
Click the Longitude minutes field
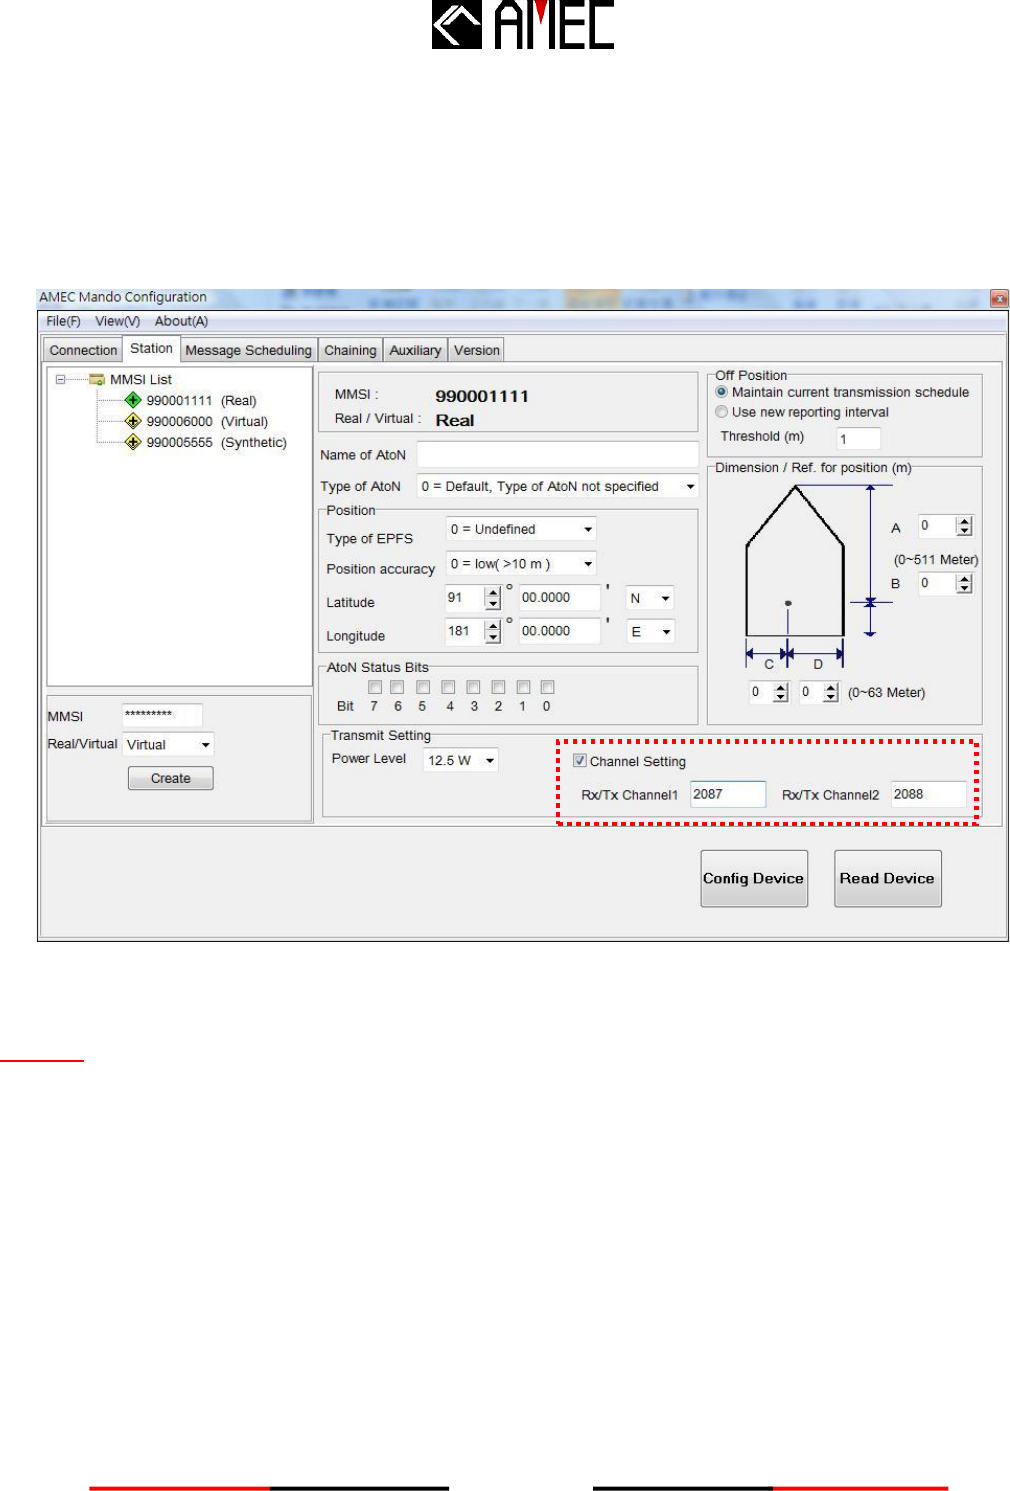[560, 631]
